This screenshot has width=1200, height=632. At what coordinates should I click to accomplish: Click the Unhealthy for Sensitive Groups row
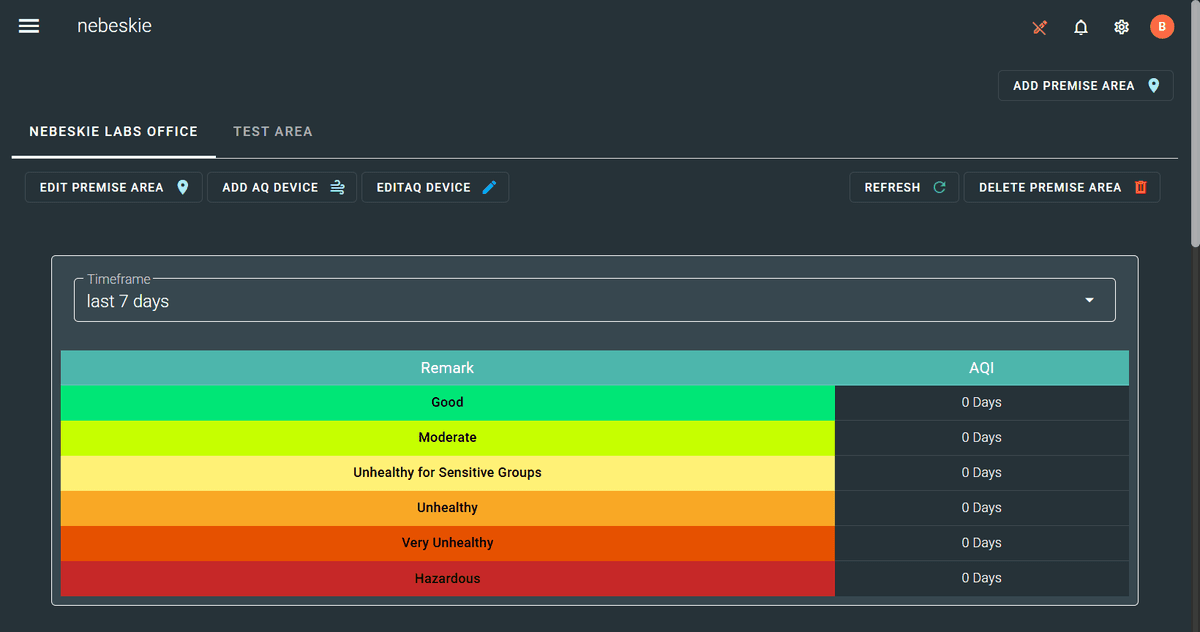click(x=447, y=472)
